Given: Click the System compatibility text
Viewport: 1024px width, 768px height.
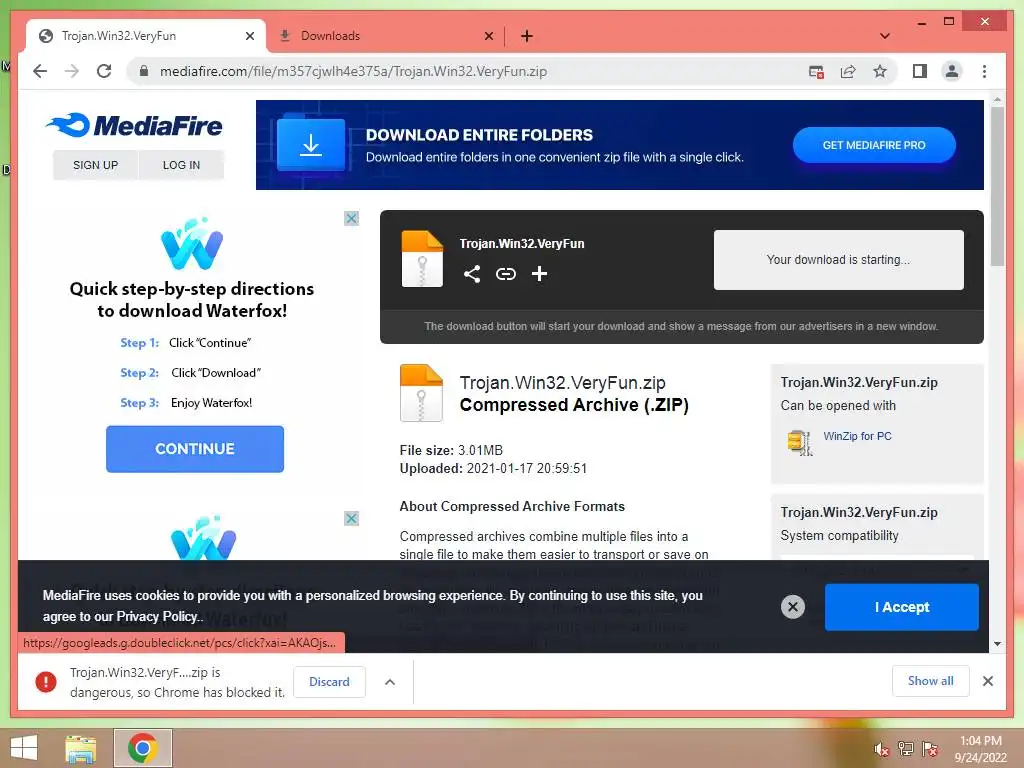Looking at the screenshot, I should coord(839,536).
